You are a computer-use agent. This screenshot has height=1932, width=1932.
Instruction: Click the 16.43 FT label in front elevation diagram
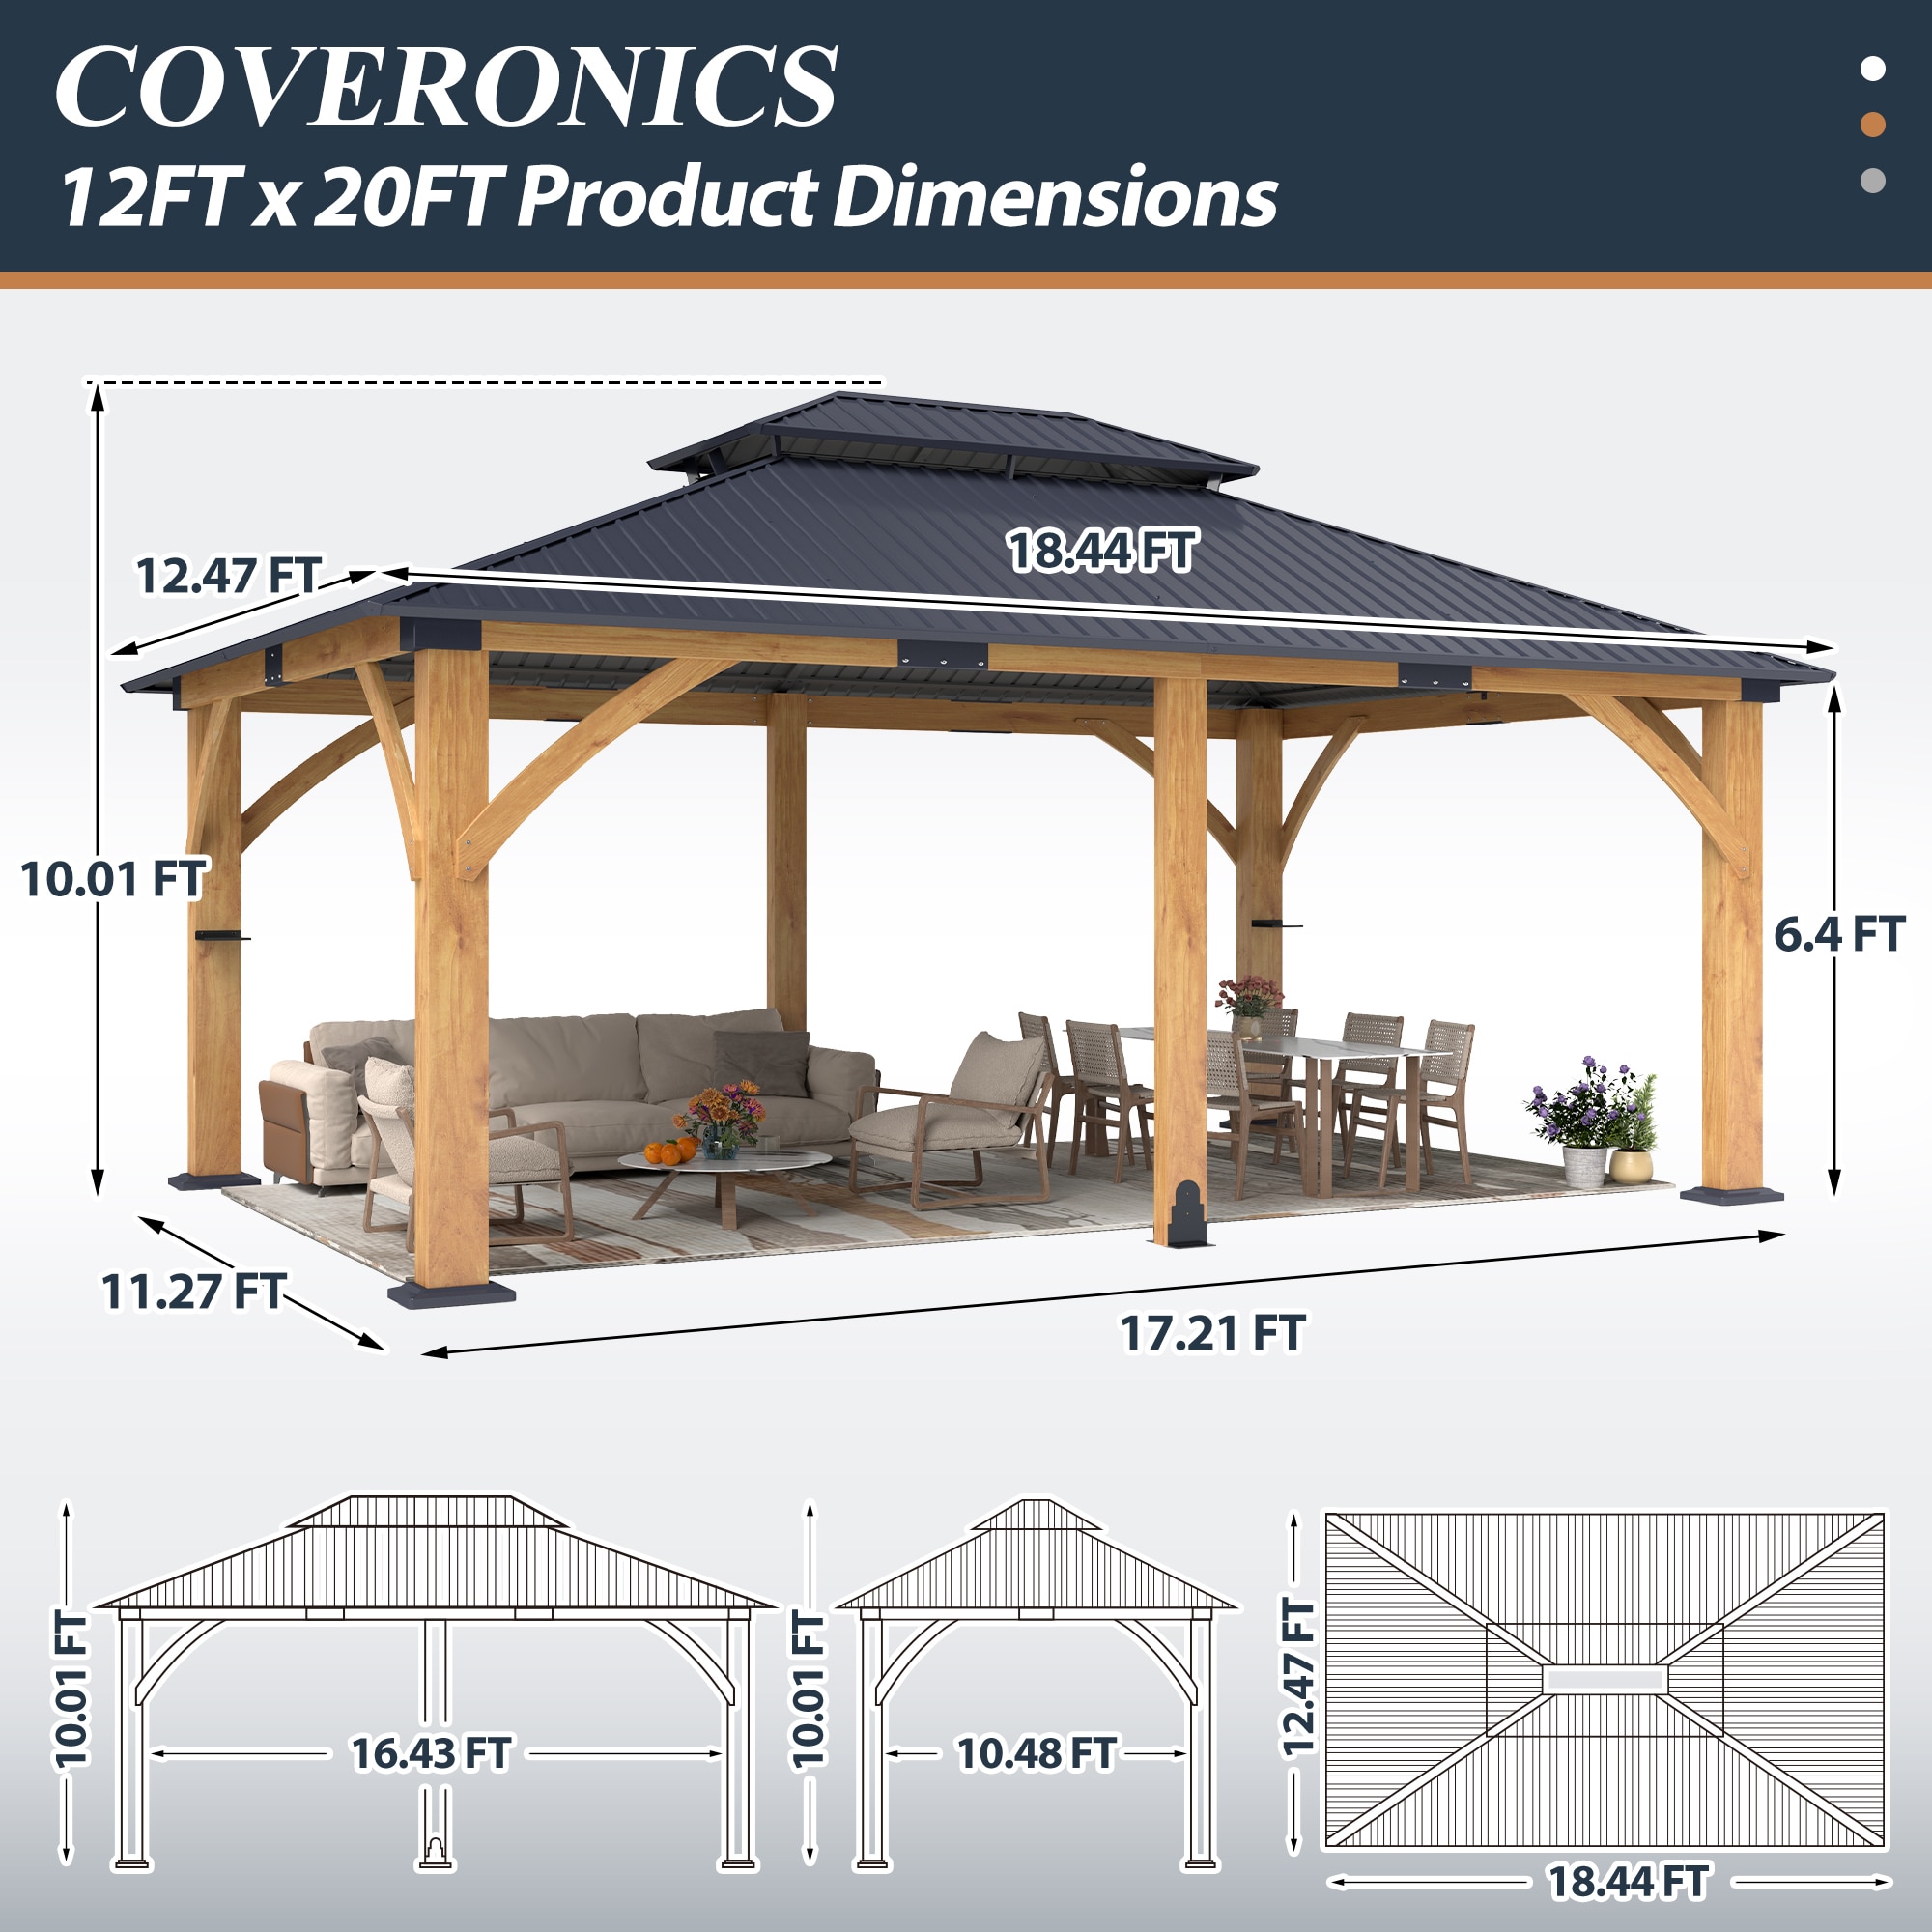click(x=431, y=1753)
